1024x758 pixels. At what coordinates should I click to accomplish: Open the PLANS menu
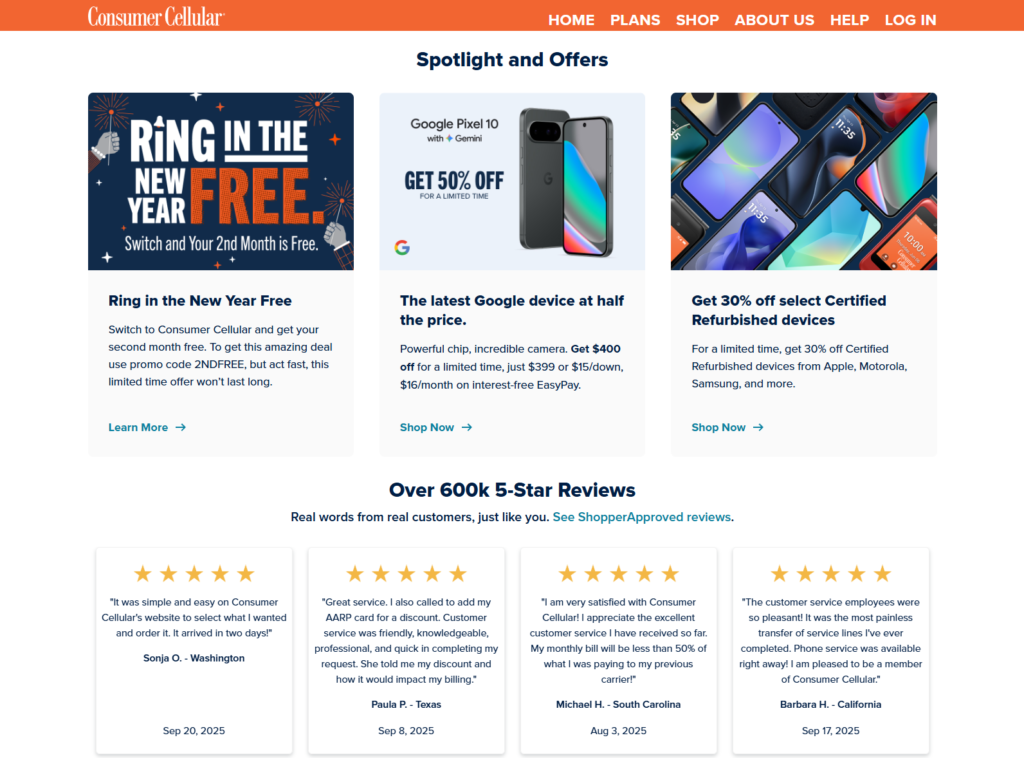(x=635, y=20)
